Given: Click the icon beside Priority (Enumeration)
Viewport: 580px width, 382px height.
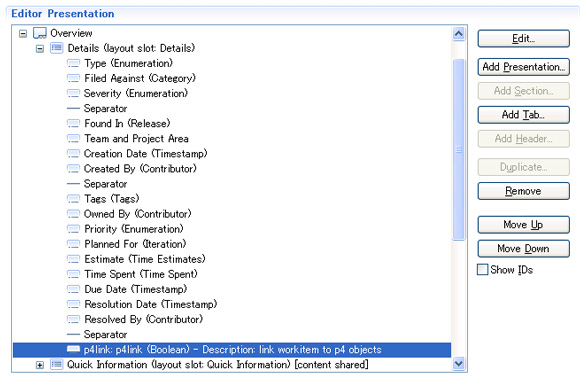Looking at the screenshot, I should pyautogui.click(x=73, y=229).
